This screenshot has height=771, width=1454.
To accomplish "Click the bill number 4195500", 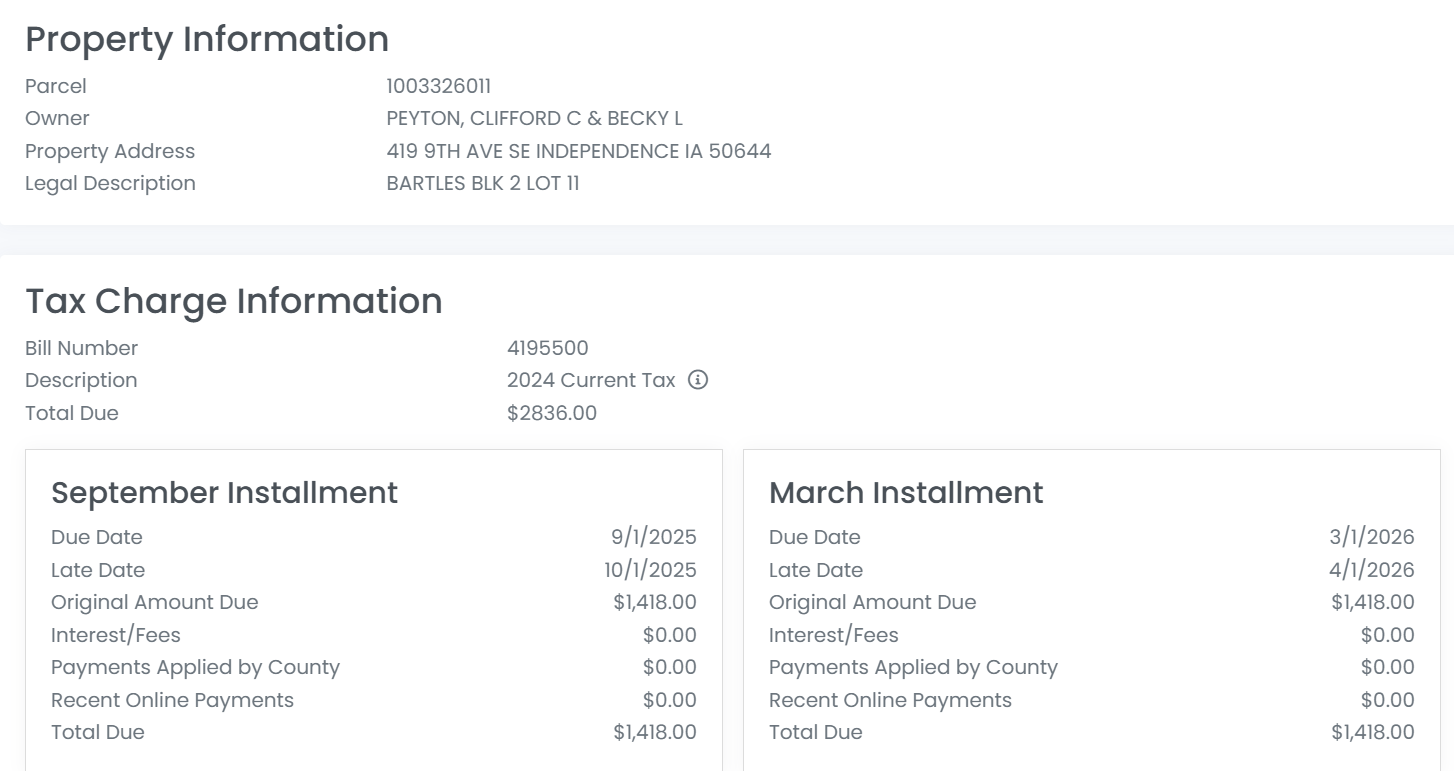I will [547, 348].
